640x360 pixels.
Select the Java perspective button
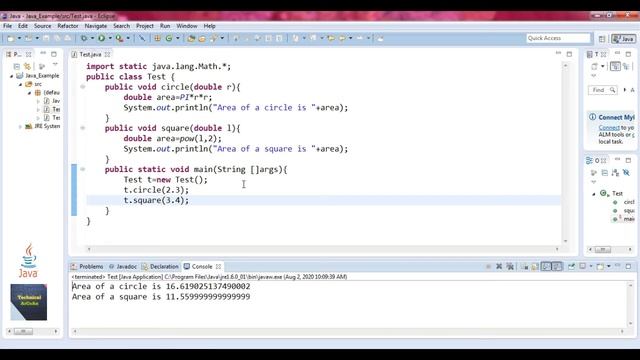point(623,39)
